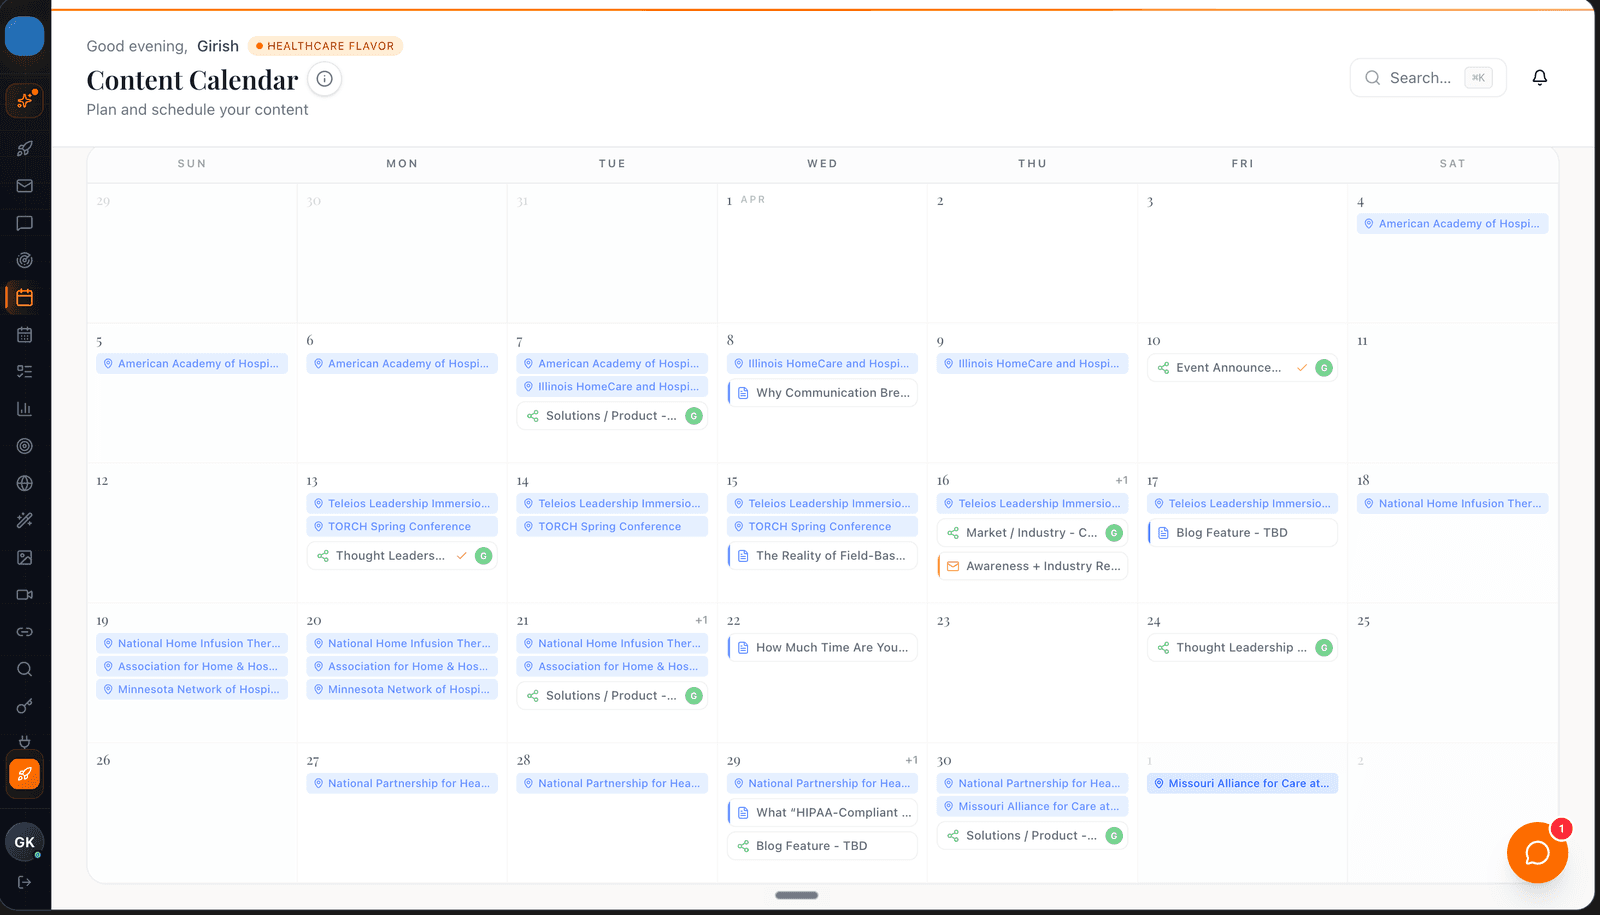Expand the +1 more indicator on April 21
Image resolution: width=1600 pixels, height=915 pixels.
(x=701, y=620)
